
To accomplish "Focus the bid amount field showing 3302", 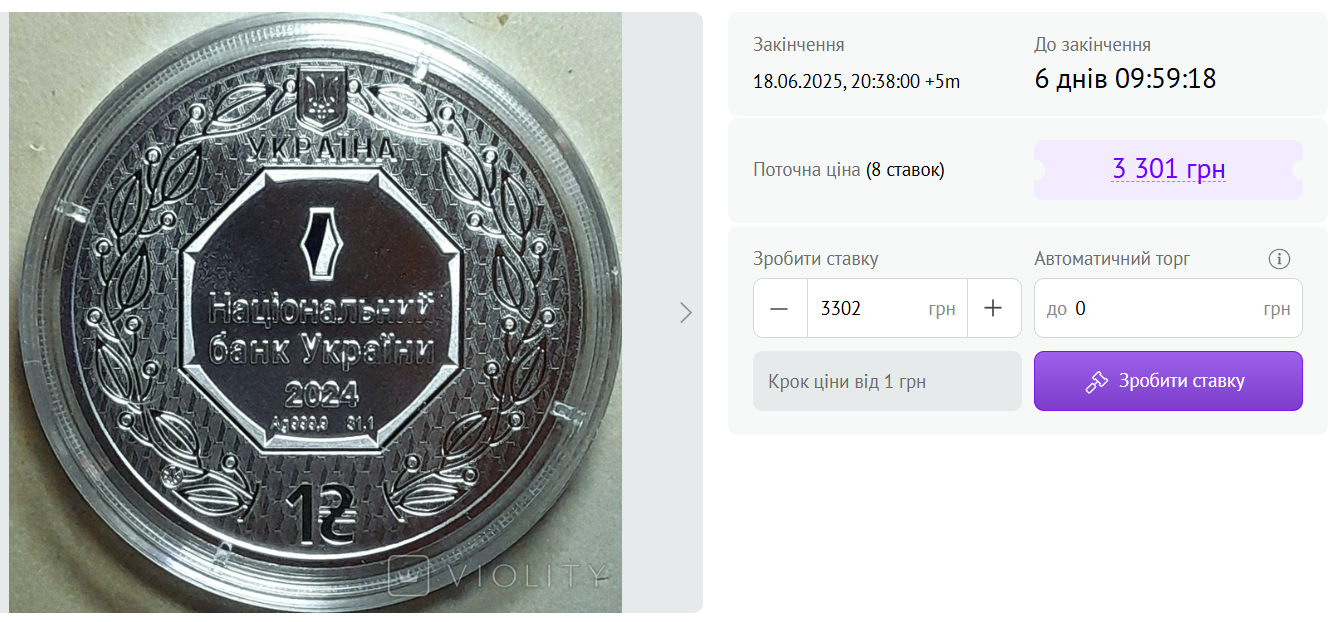I will 886,308.
